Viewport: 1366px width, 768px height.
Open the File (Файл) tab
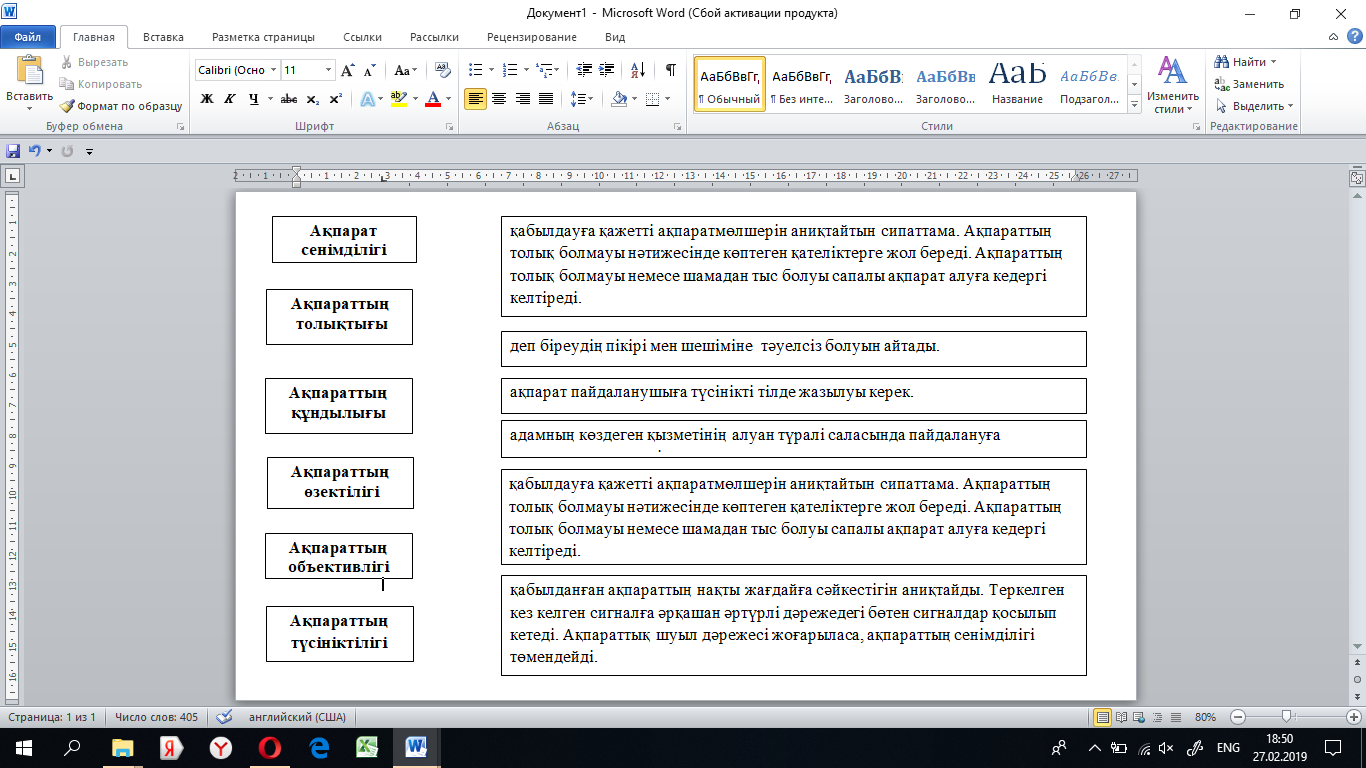click(27, 37)
